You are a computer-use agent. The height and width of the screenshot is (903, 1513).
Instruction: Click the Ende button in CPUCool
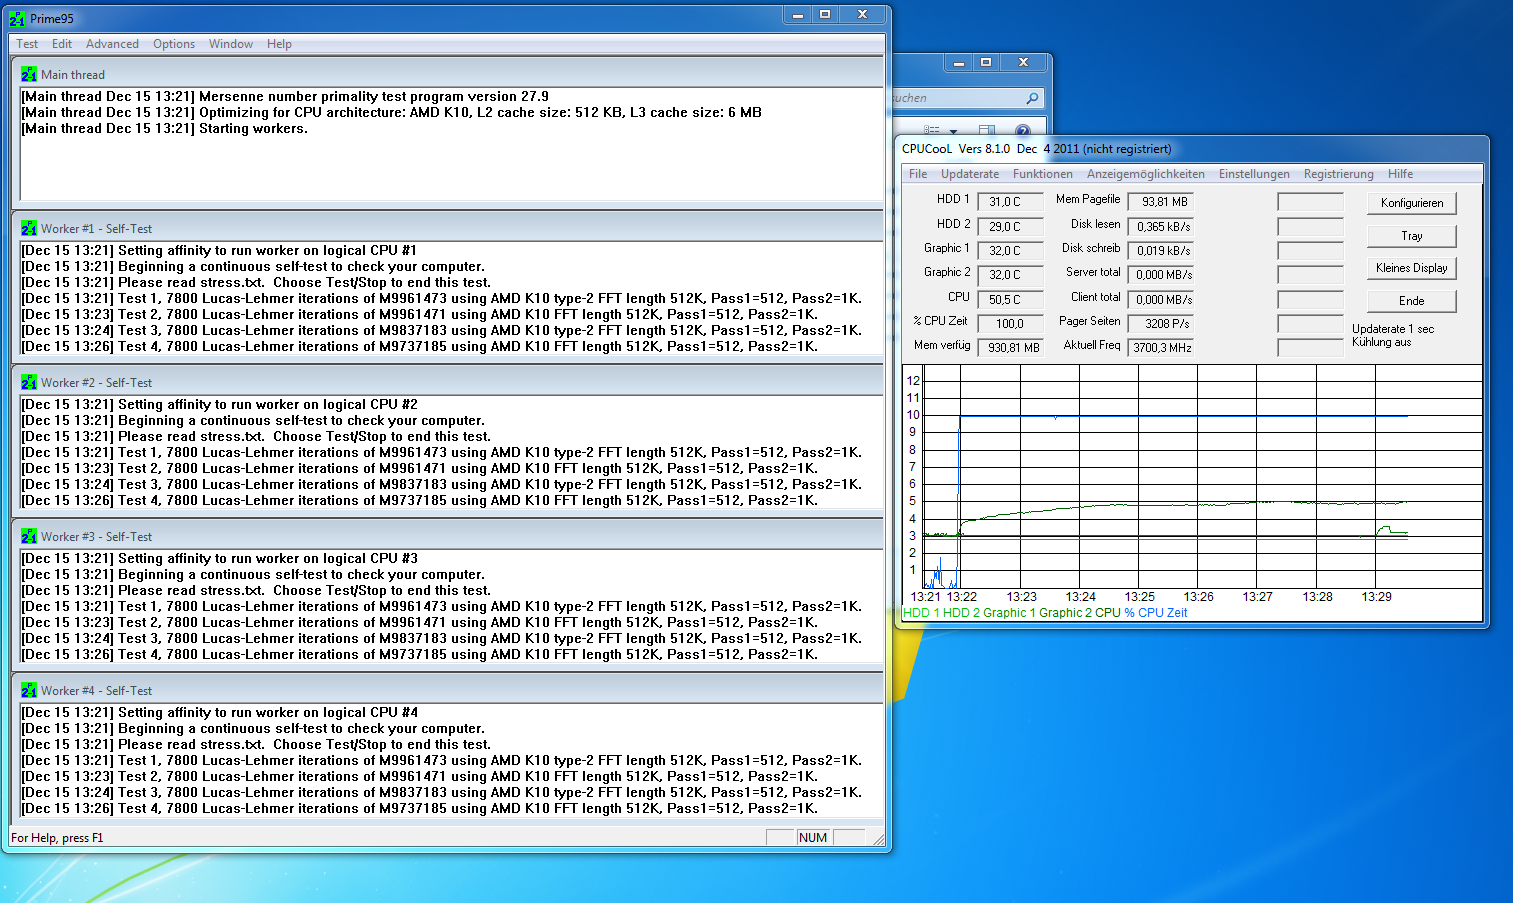[1412, 301]
